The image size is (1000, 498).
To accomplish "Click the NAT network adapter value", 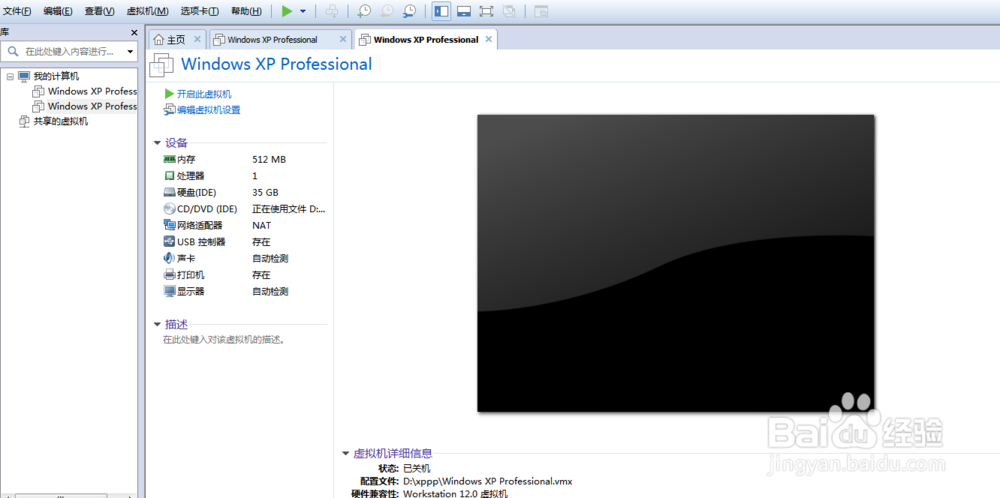I will (261, 225).
